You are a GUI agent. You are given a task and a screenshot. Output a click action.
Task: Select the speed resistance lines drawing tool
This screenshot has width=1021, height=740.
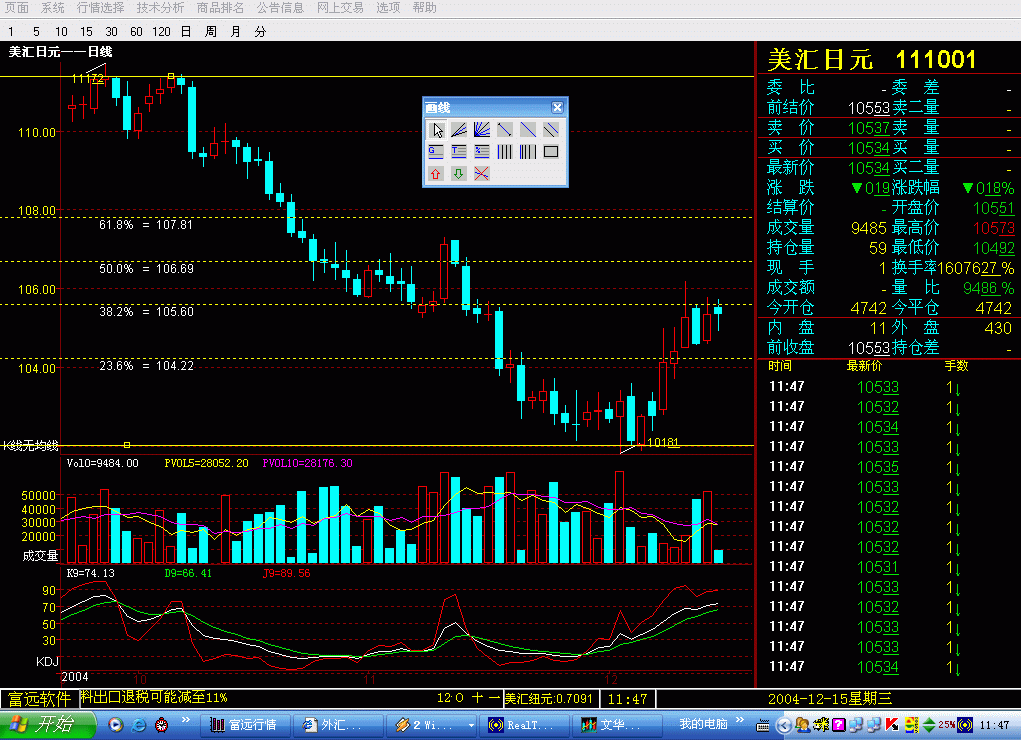click(x=459, y=130)
